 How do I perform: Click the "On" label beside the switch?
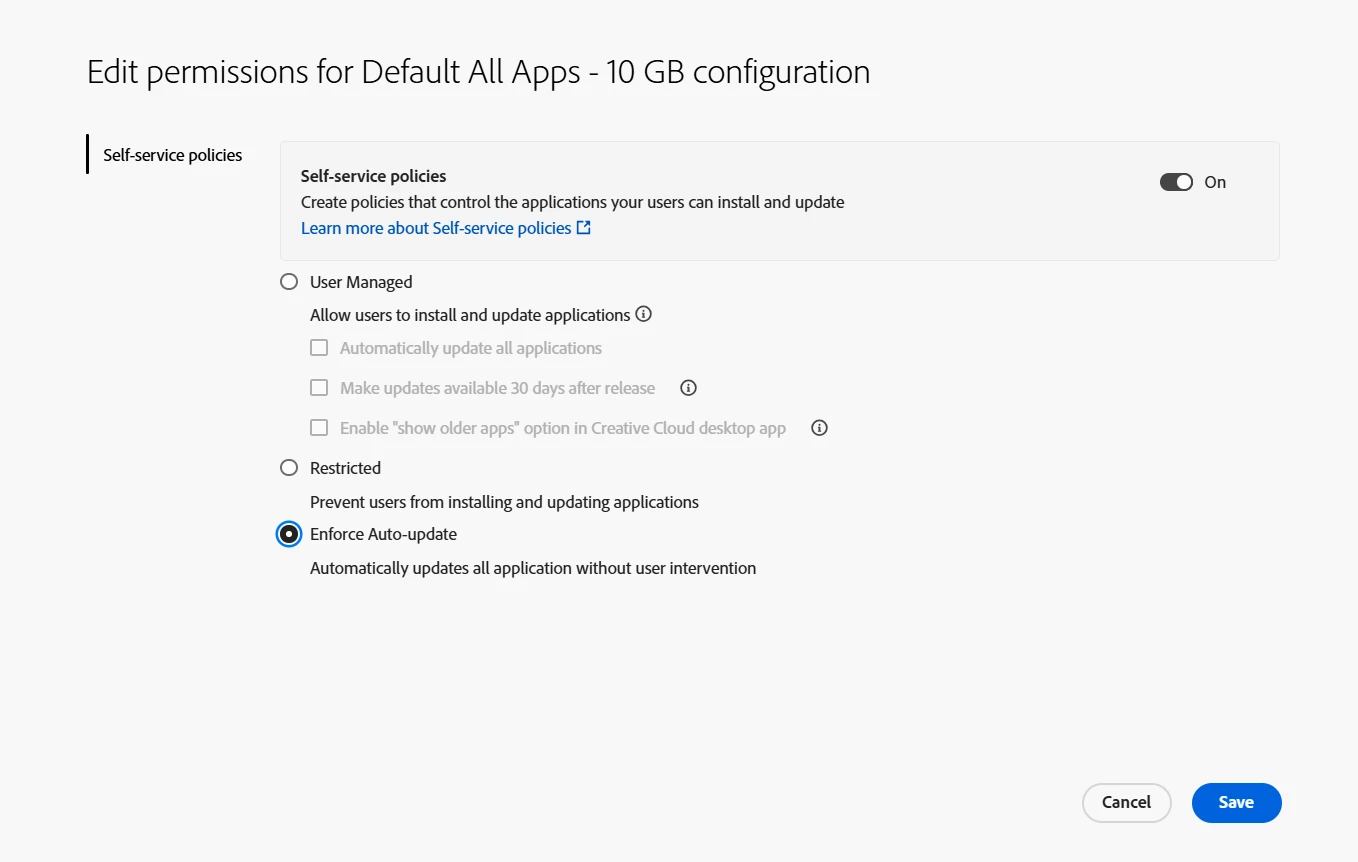[1215, 182]
